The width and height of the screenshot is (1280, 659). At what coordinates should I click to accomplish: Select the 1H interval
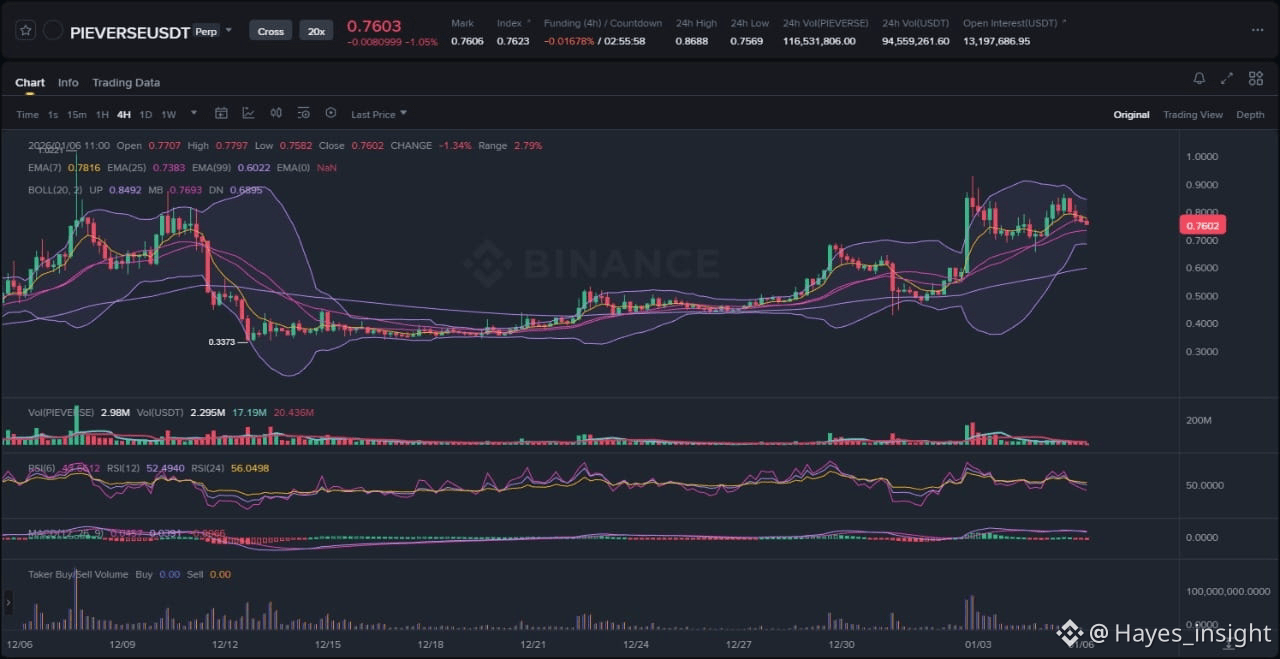coord(102,114)
